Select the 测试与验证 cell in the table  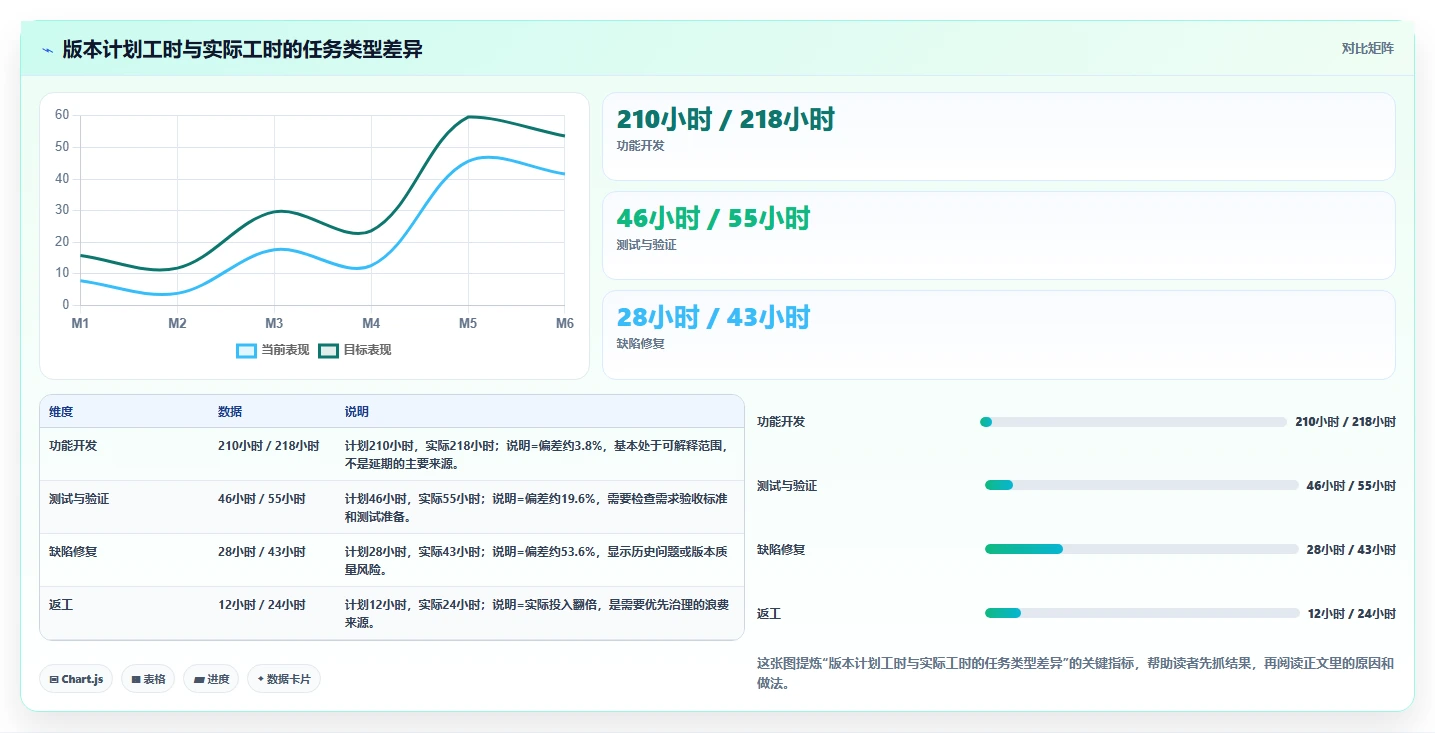click(x=124, y=508)
